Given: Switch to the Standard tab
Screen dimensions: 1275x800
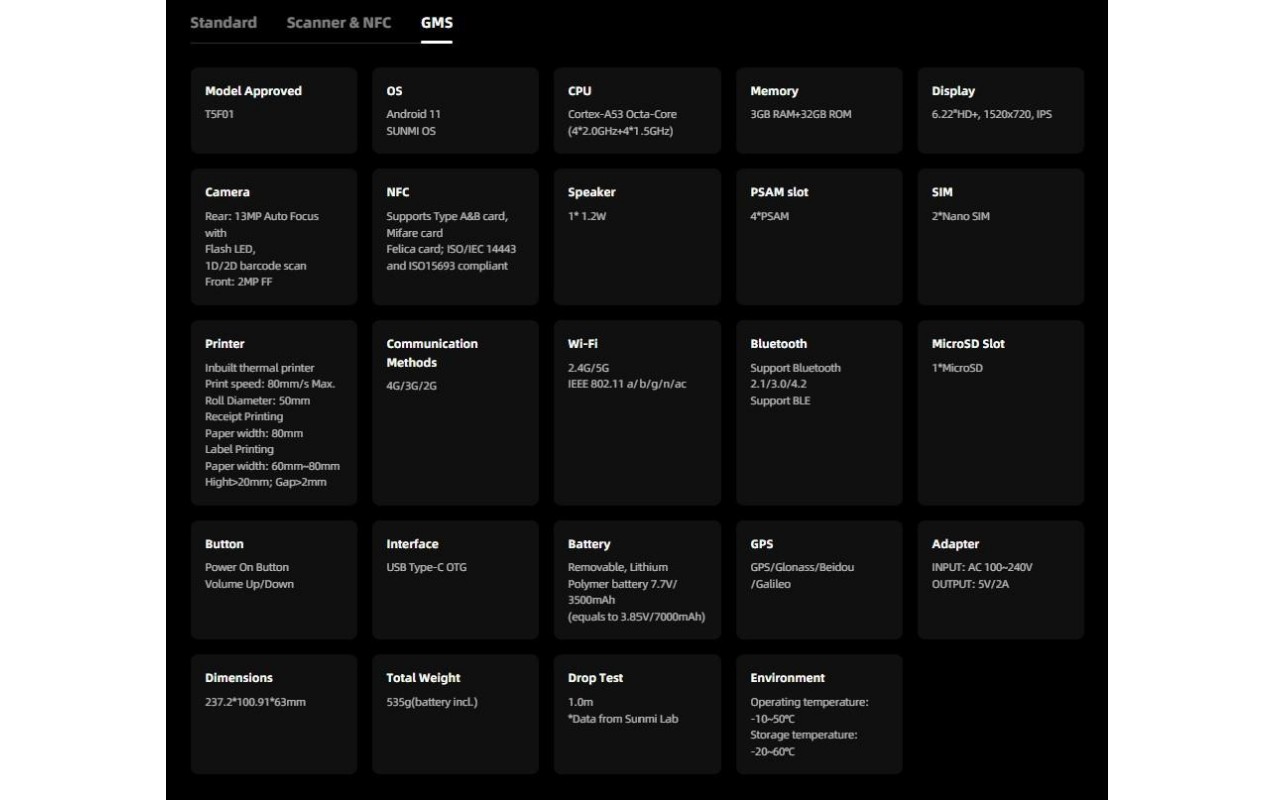Looking at the screenshot, I should coord(223,22).
